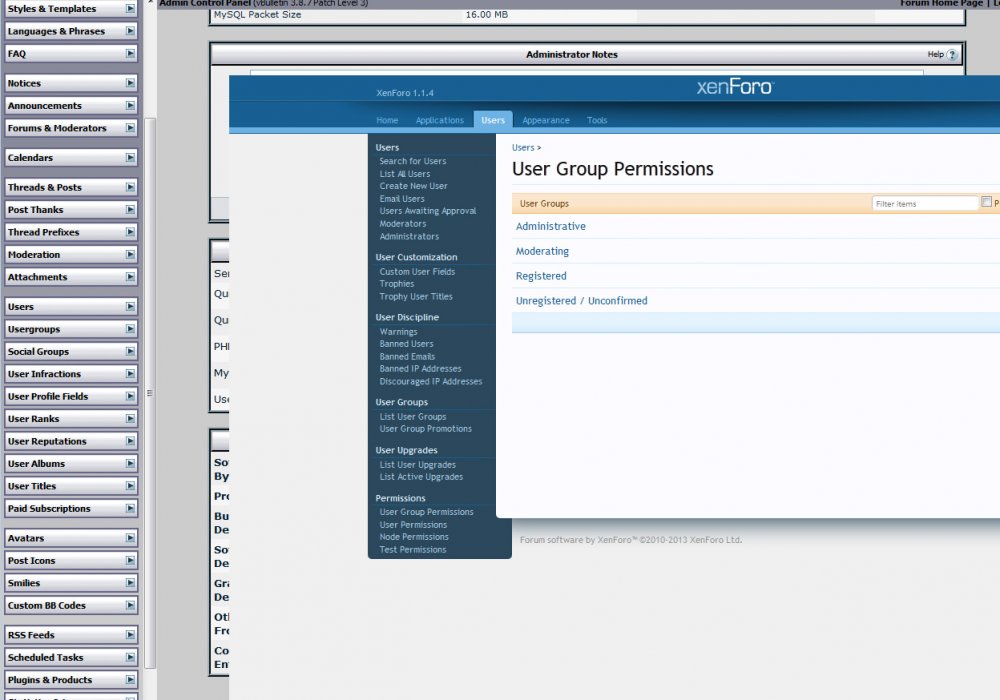Open the Administrative user group permissions

click(551, 227)
